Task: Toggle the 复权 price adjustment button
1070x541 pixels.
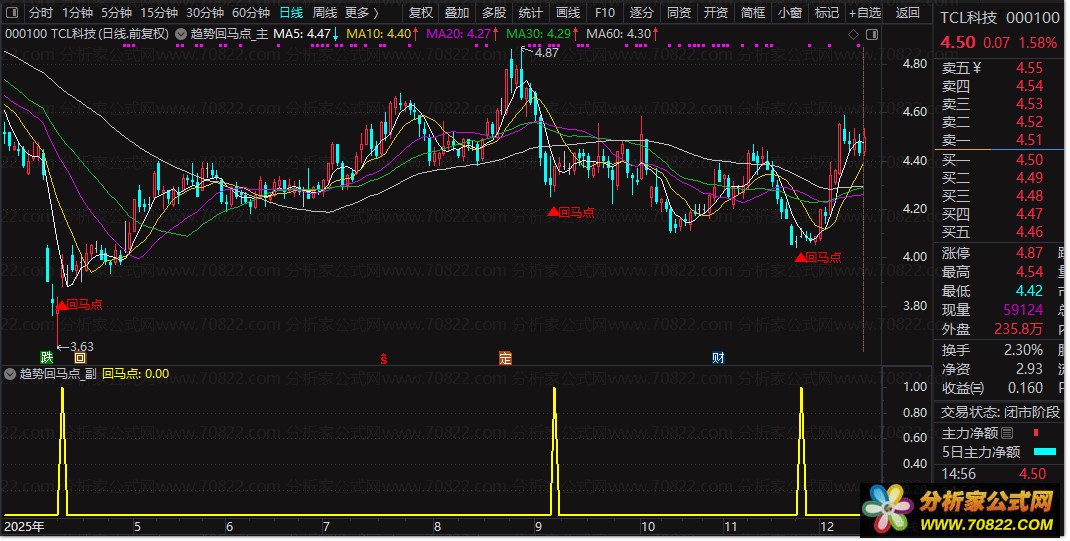Action: pyautogui.click(x=421, y=13)
